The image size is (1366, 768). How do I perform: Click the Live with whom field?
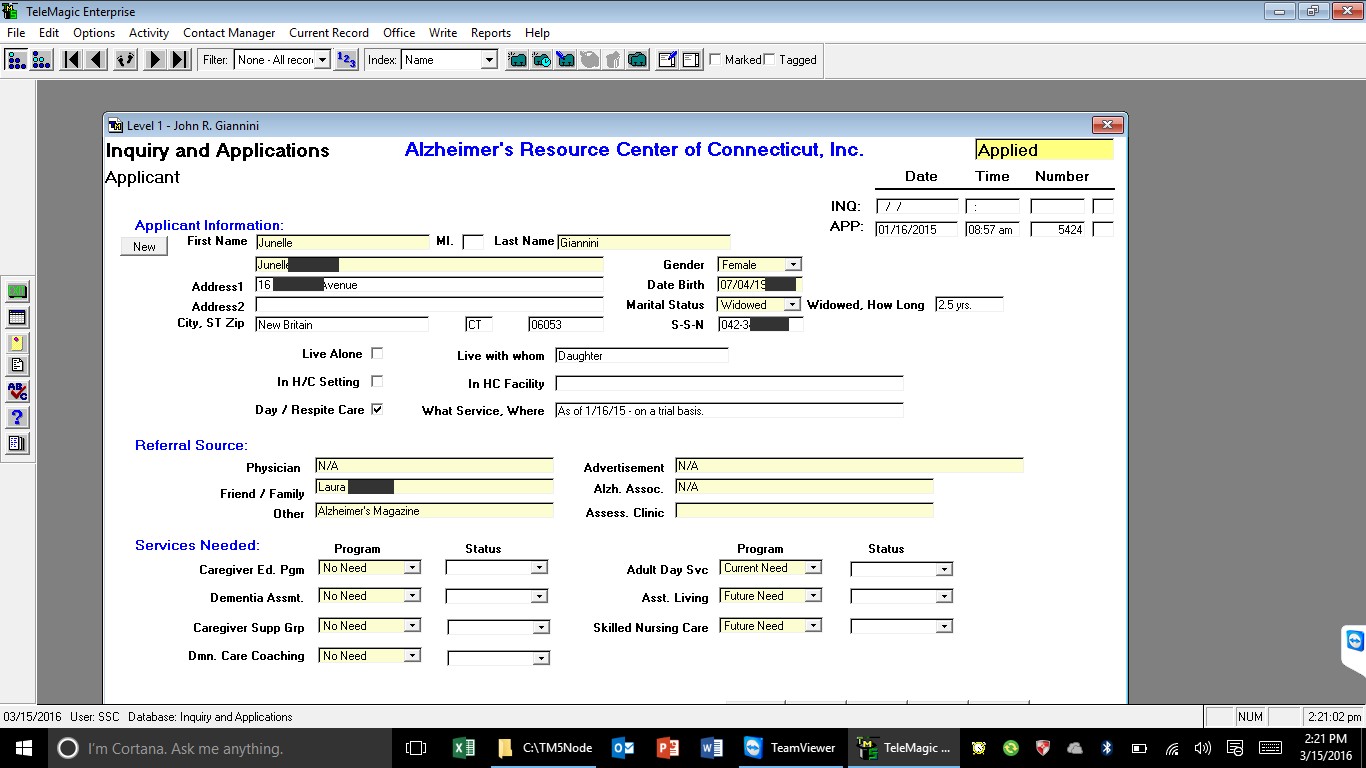click(642, 355)
